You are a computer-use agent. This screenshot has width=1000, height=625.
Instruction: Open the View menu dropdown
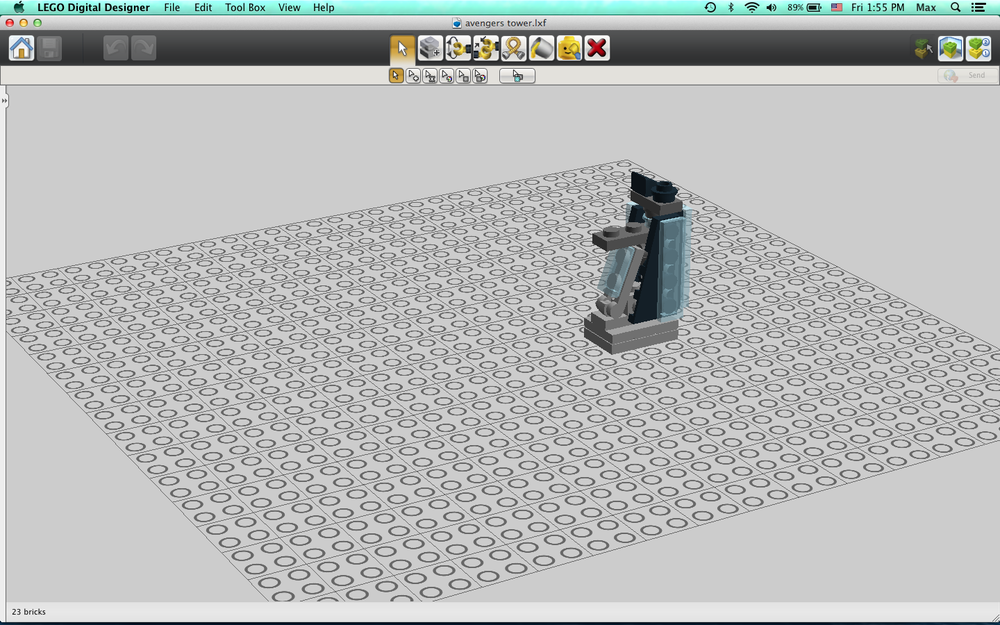289,7
